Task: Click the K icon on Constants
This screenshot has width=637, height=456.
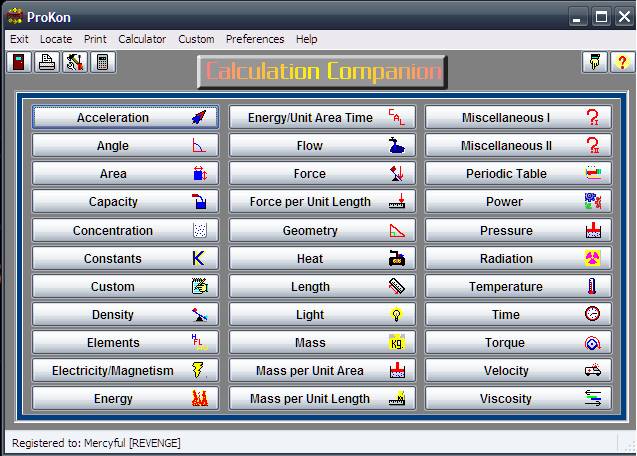Action: [x=199, y=258]
